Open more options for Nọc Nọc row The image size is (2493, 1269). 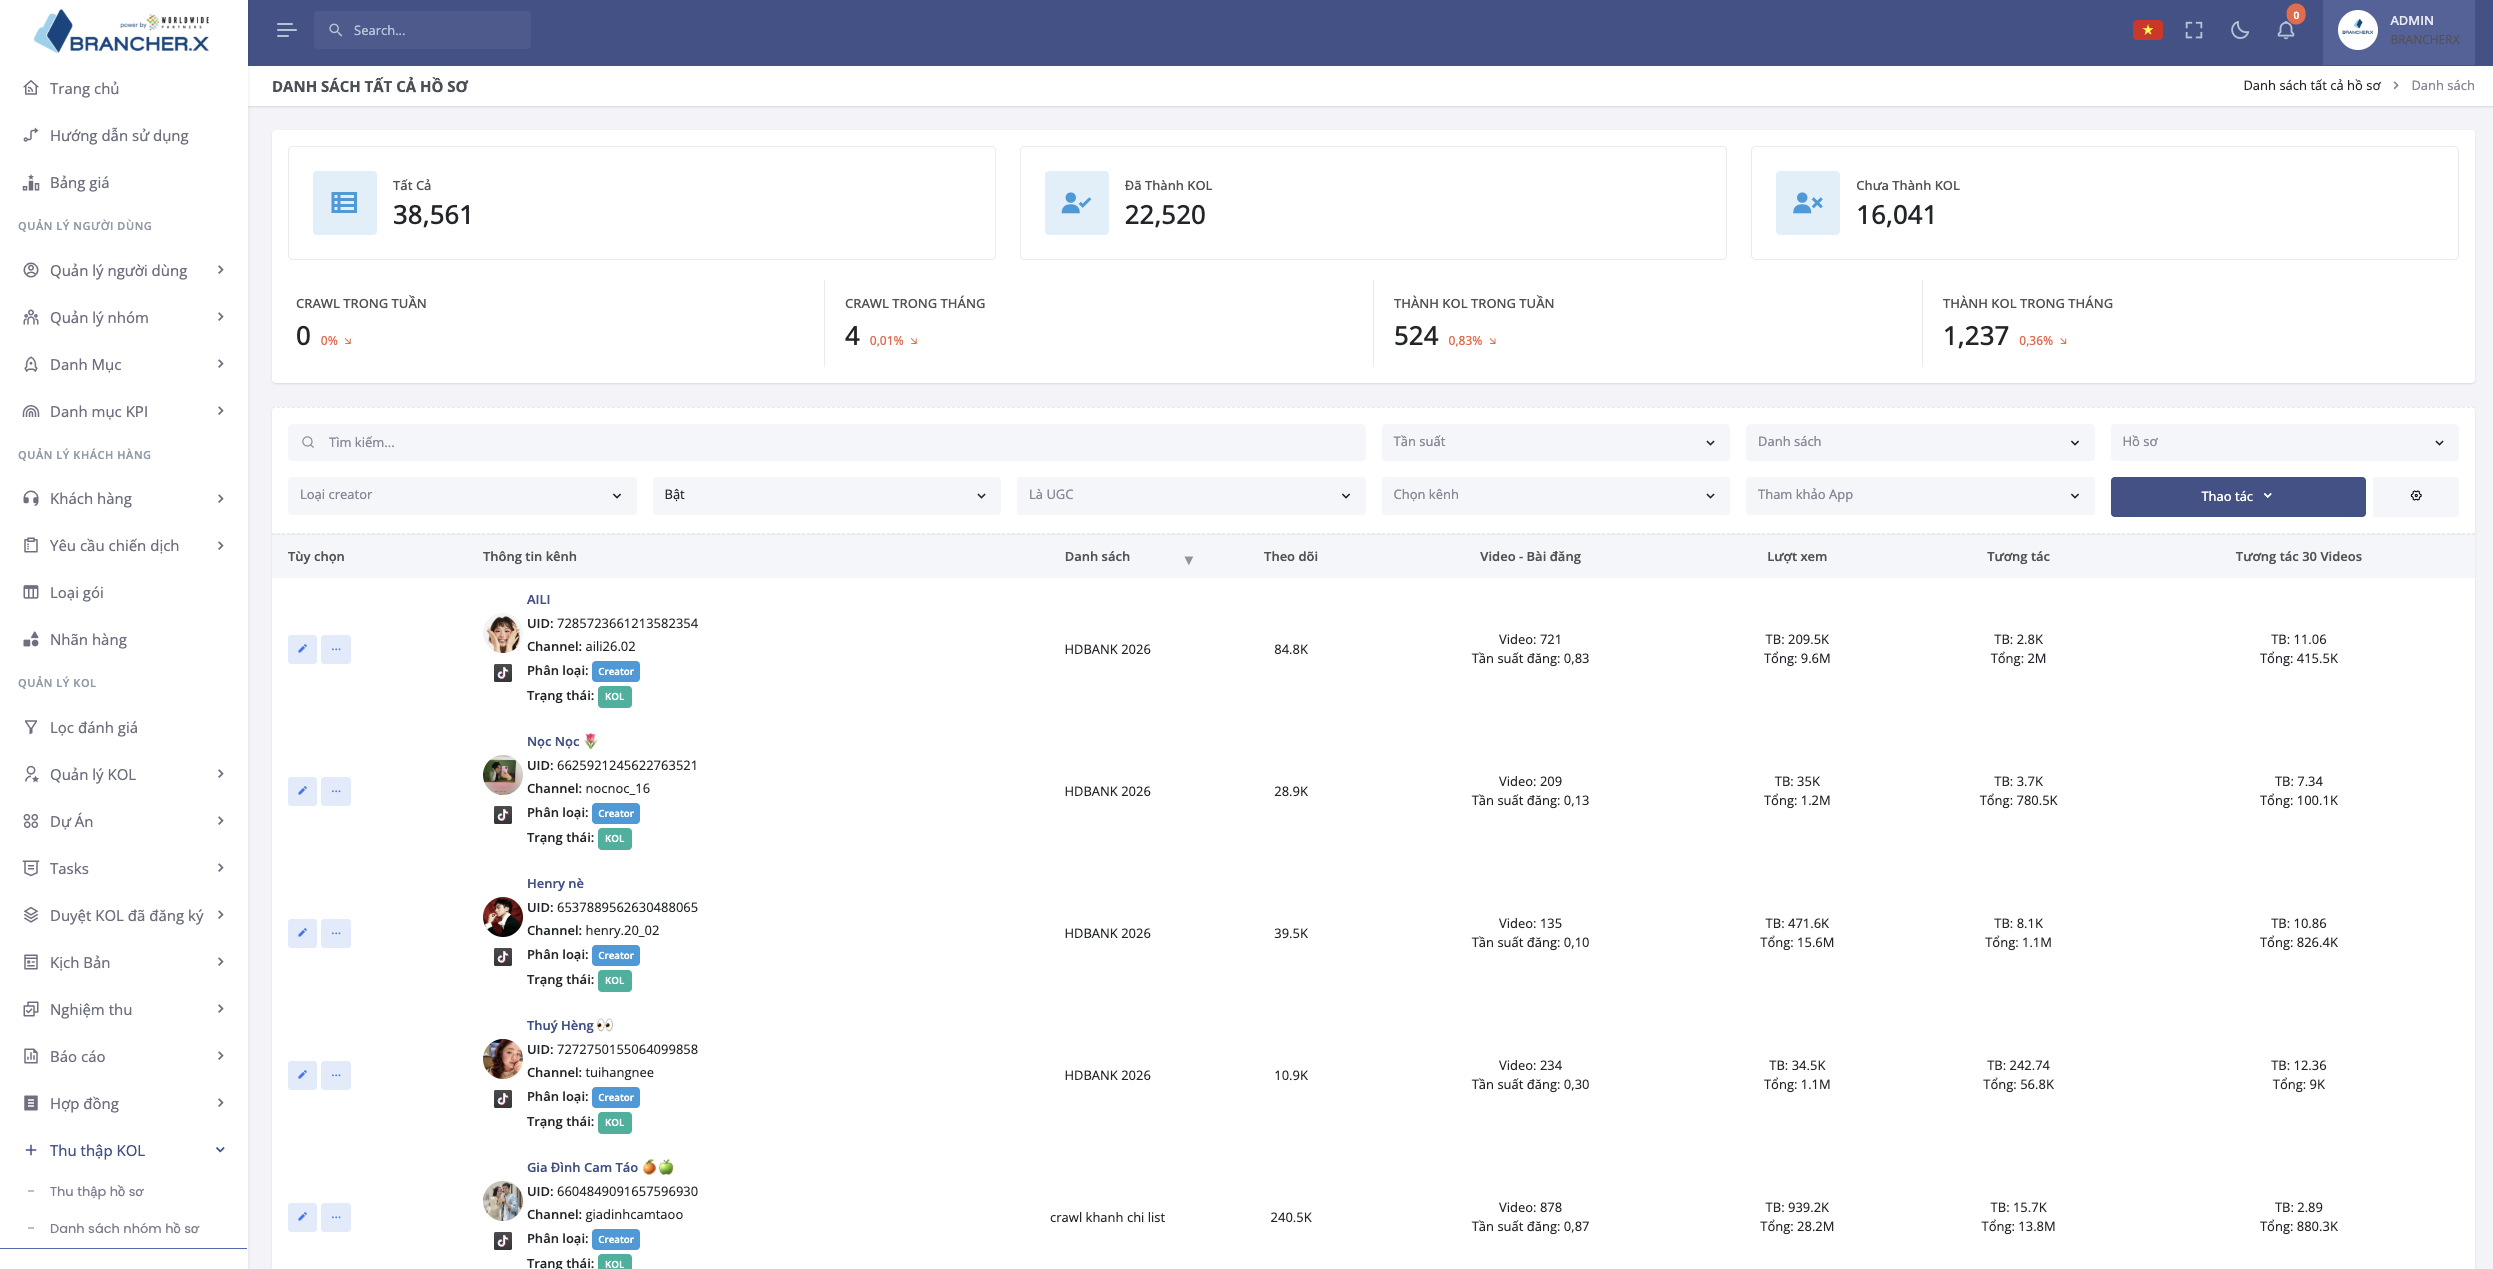(x=336, y=791)
